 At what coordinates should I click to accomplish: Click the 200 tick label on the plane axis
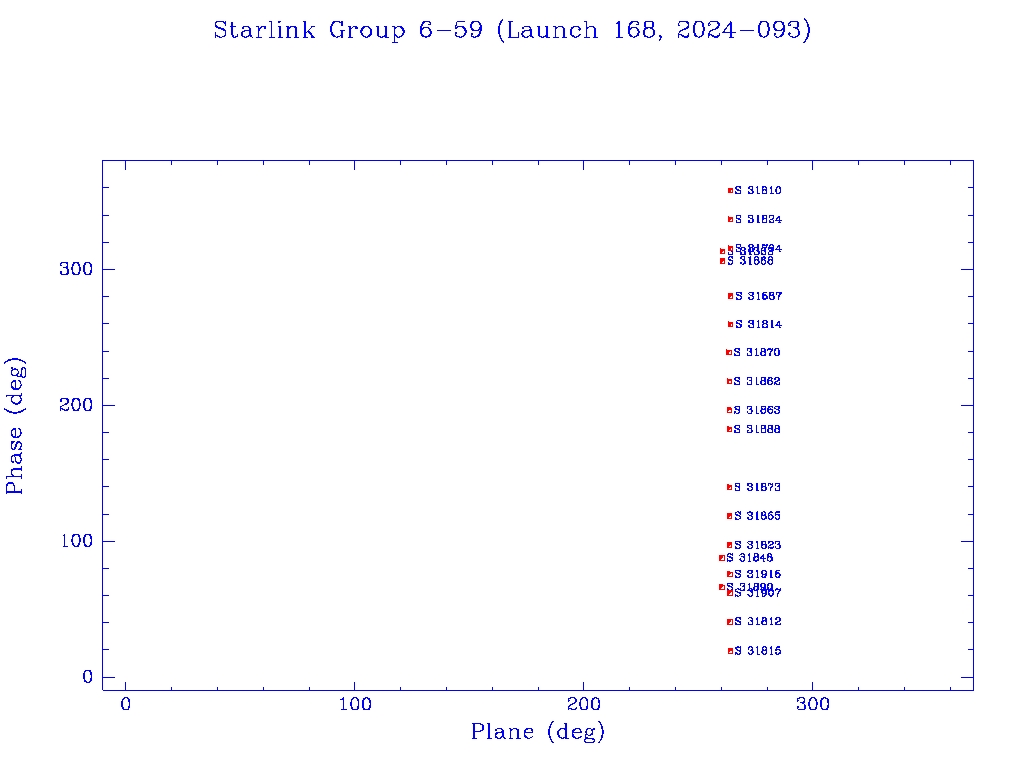pyautogui.click(x=584, y=704)
